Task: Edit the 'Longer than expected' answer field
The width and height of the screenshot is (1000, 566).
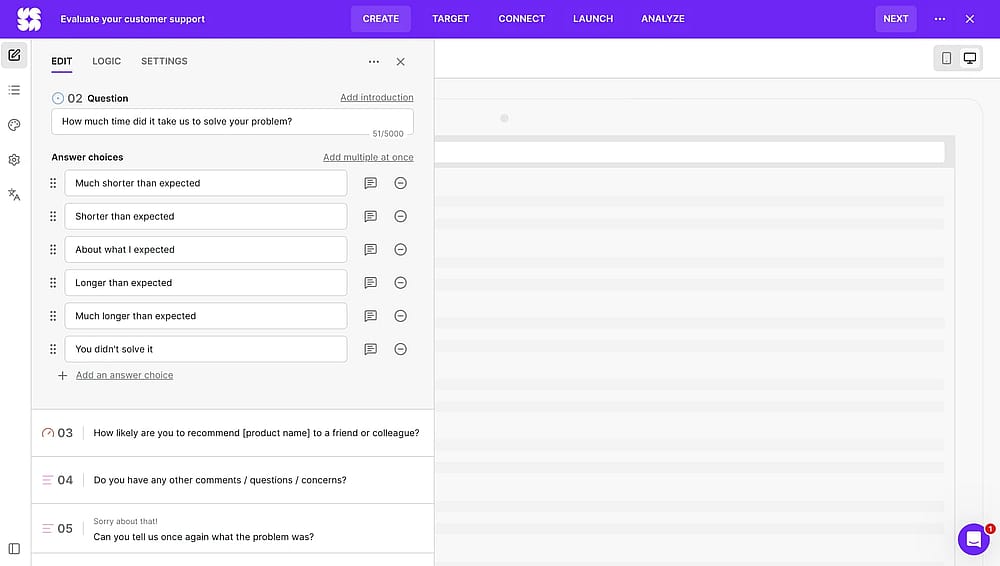Action: [x=205, y=283]
